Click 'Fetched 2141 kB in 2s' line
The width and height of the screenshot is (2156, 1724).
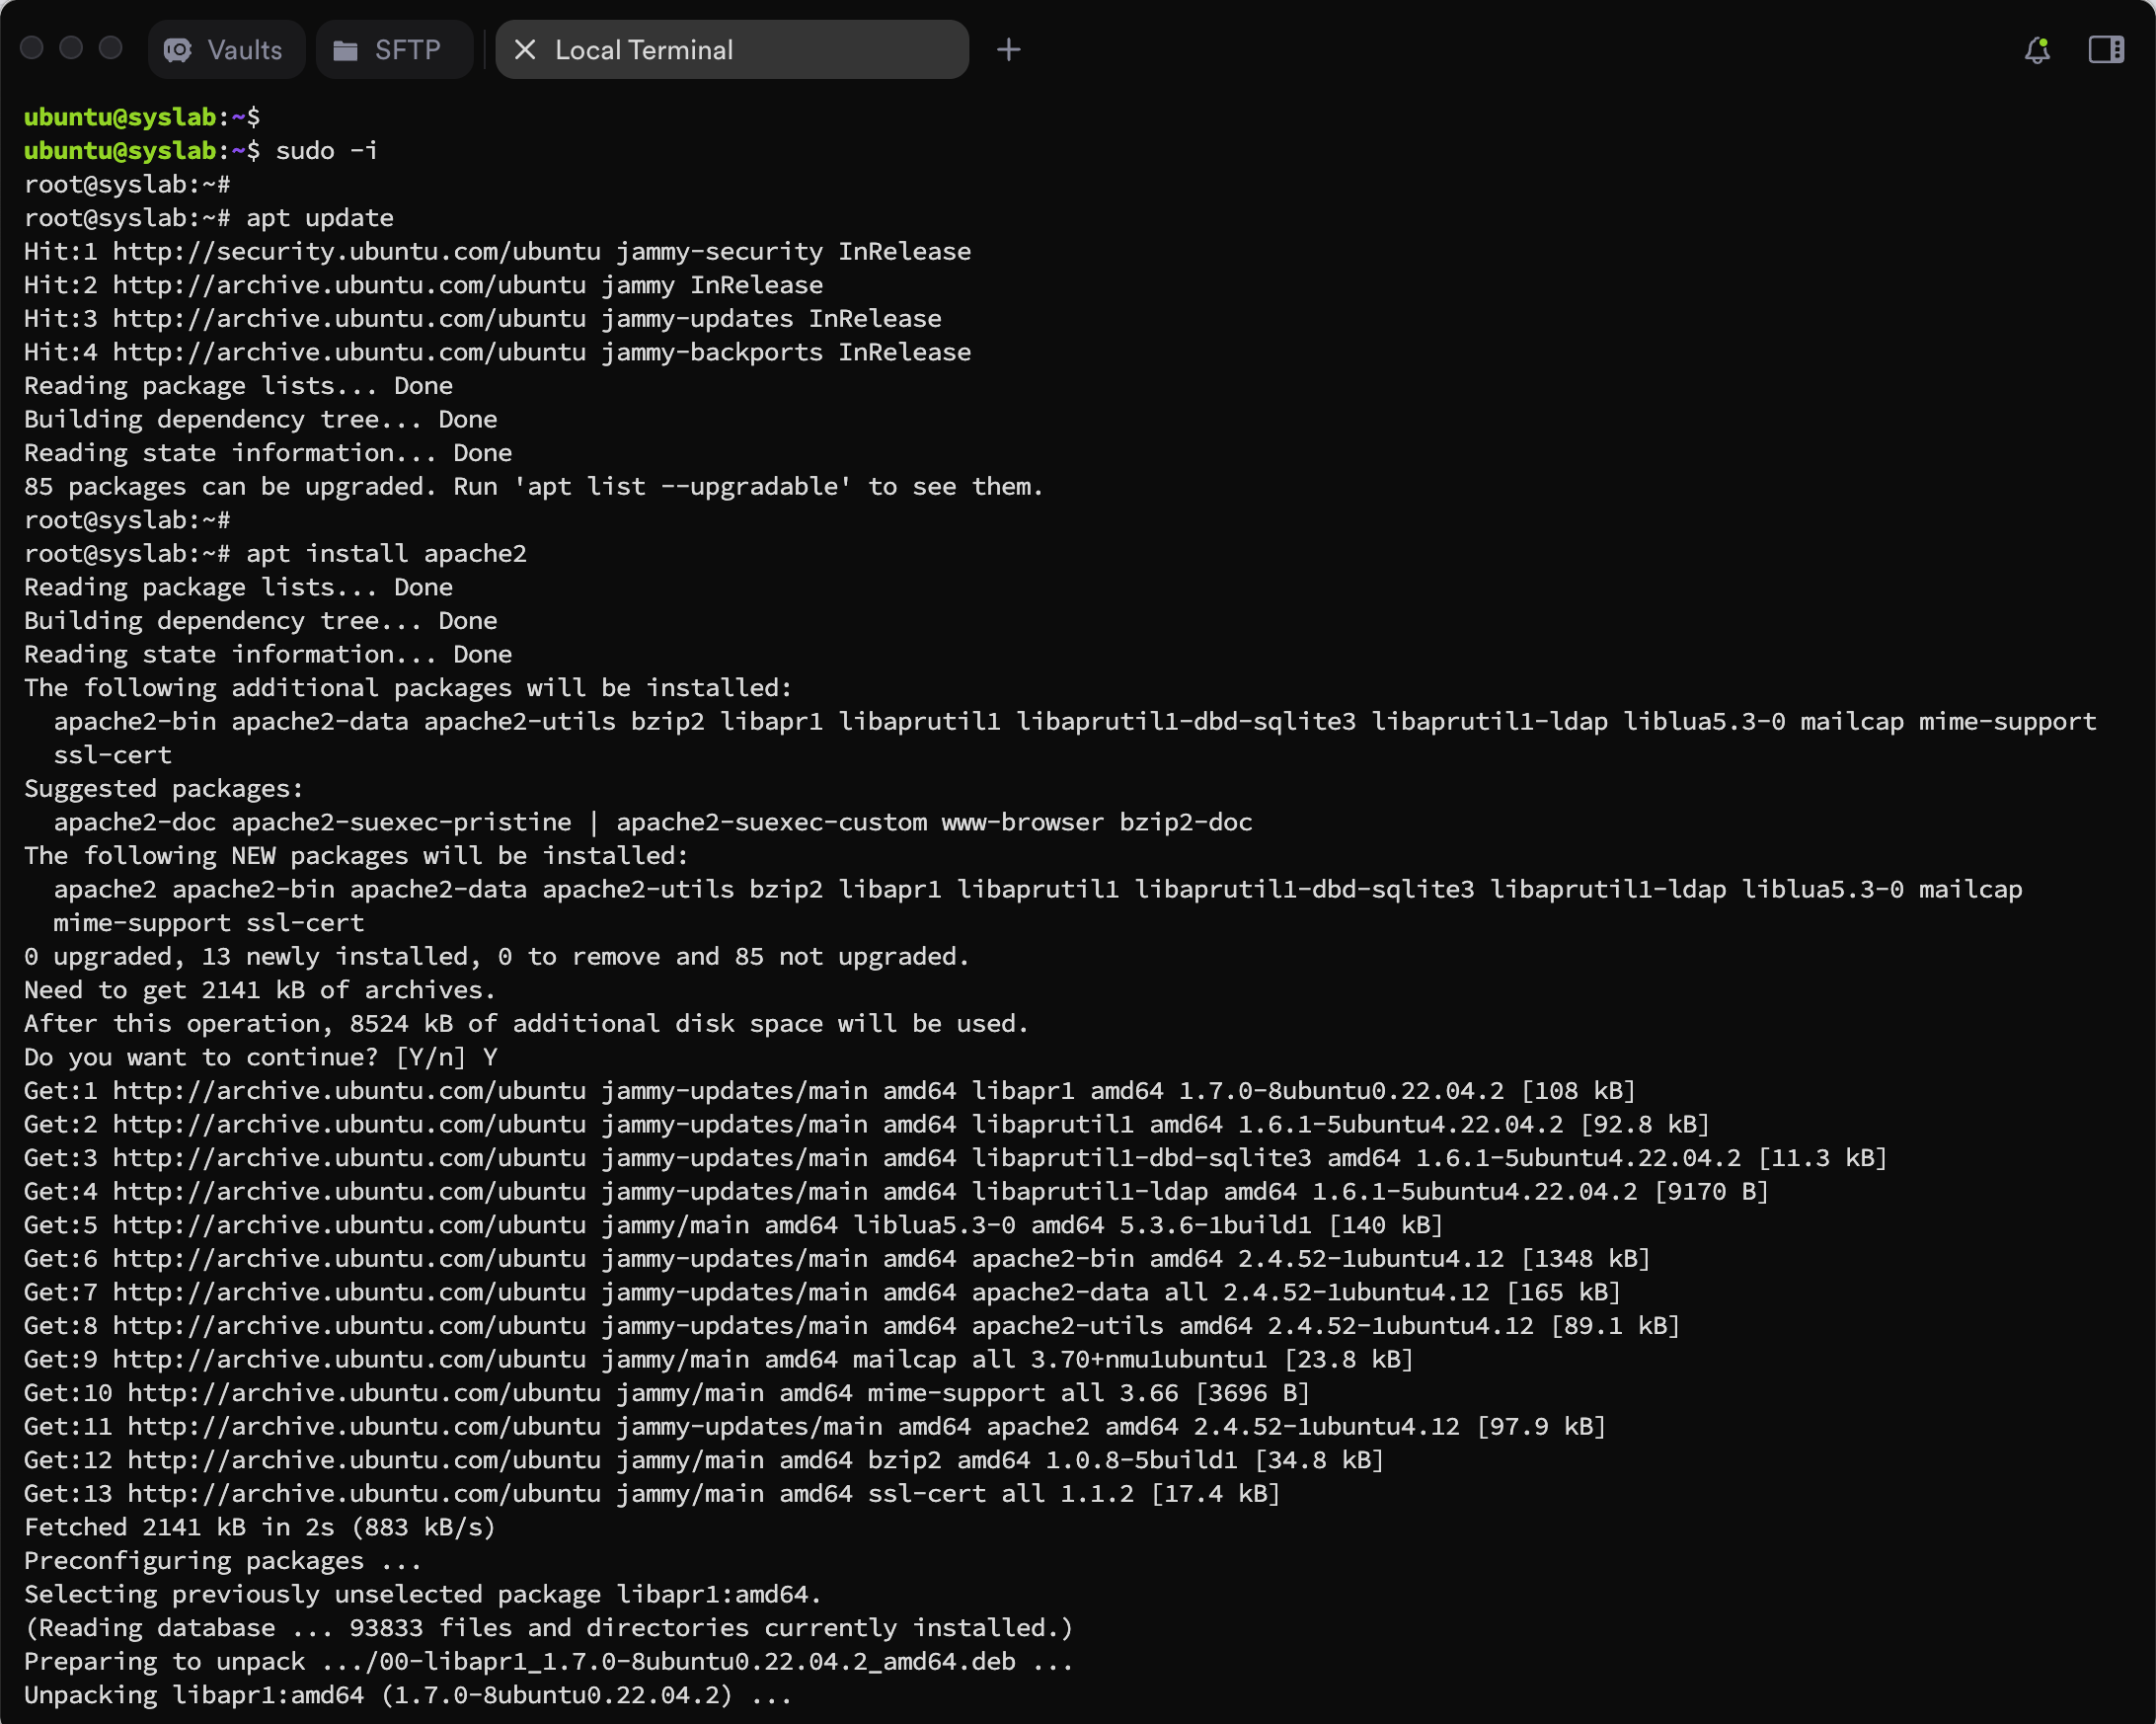coord(260,1528)
